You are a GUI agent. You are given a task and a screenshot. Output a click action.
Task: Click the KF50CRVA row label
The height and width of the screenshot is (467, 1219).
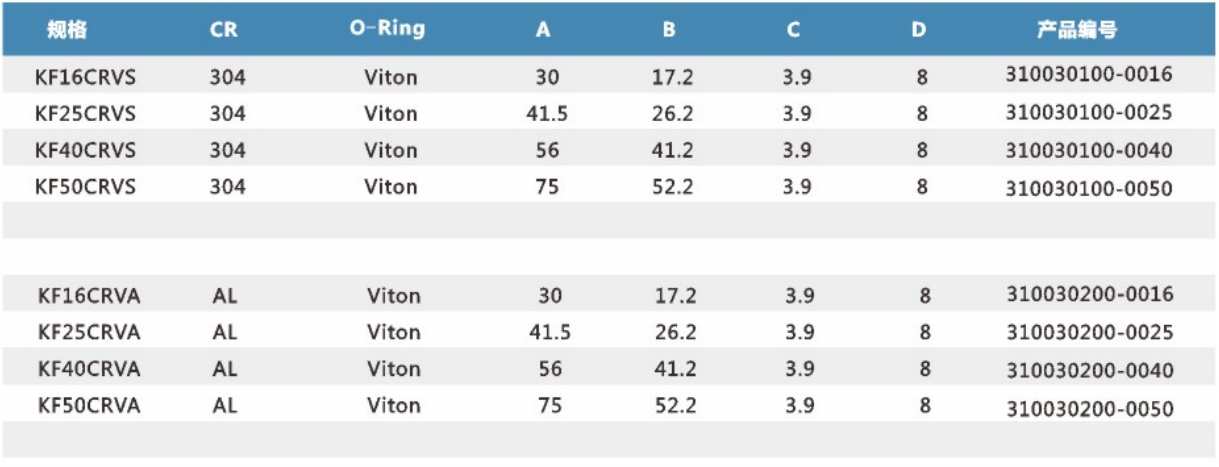pyautogui.click(x=89, y=405)
